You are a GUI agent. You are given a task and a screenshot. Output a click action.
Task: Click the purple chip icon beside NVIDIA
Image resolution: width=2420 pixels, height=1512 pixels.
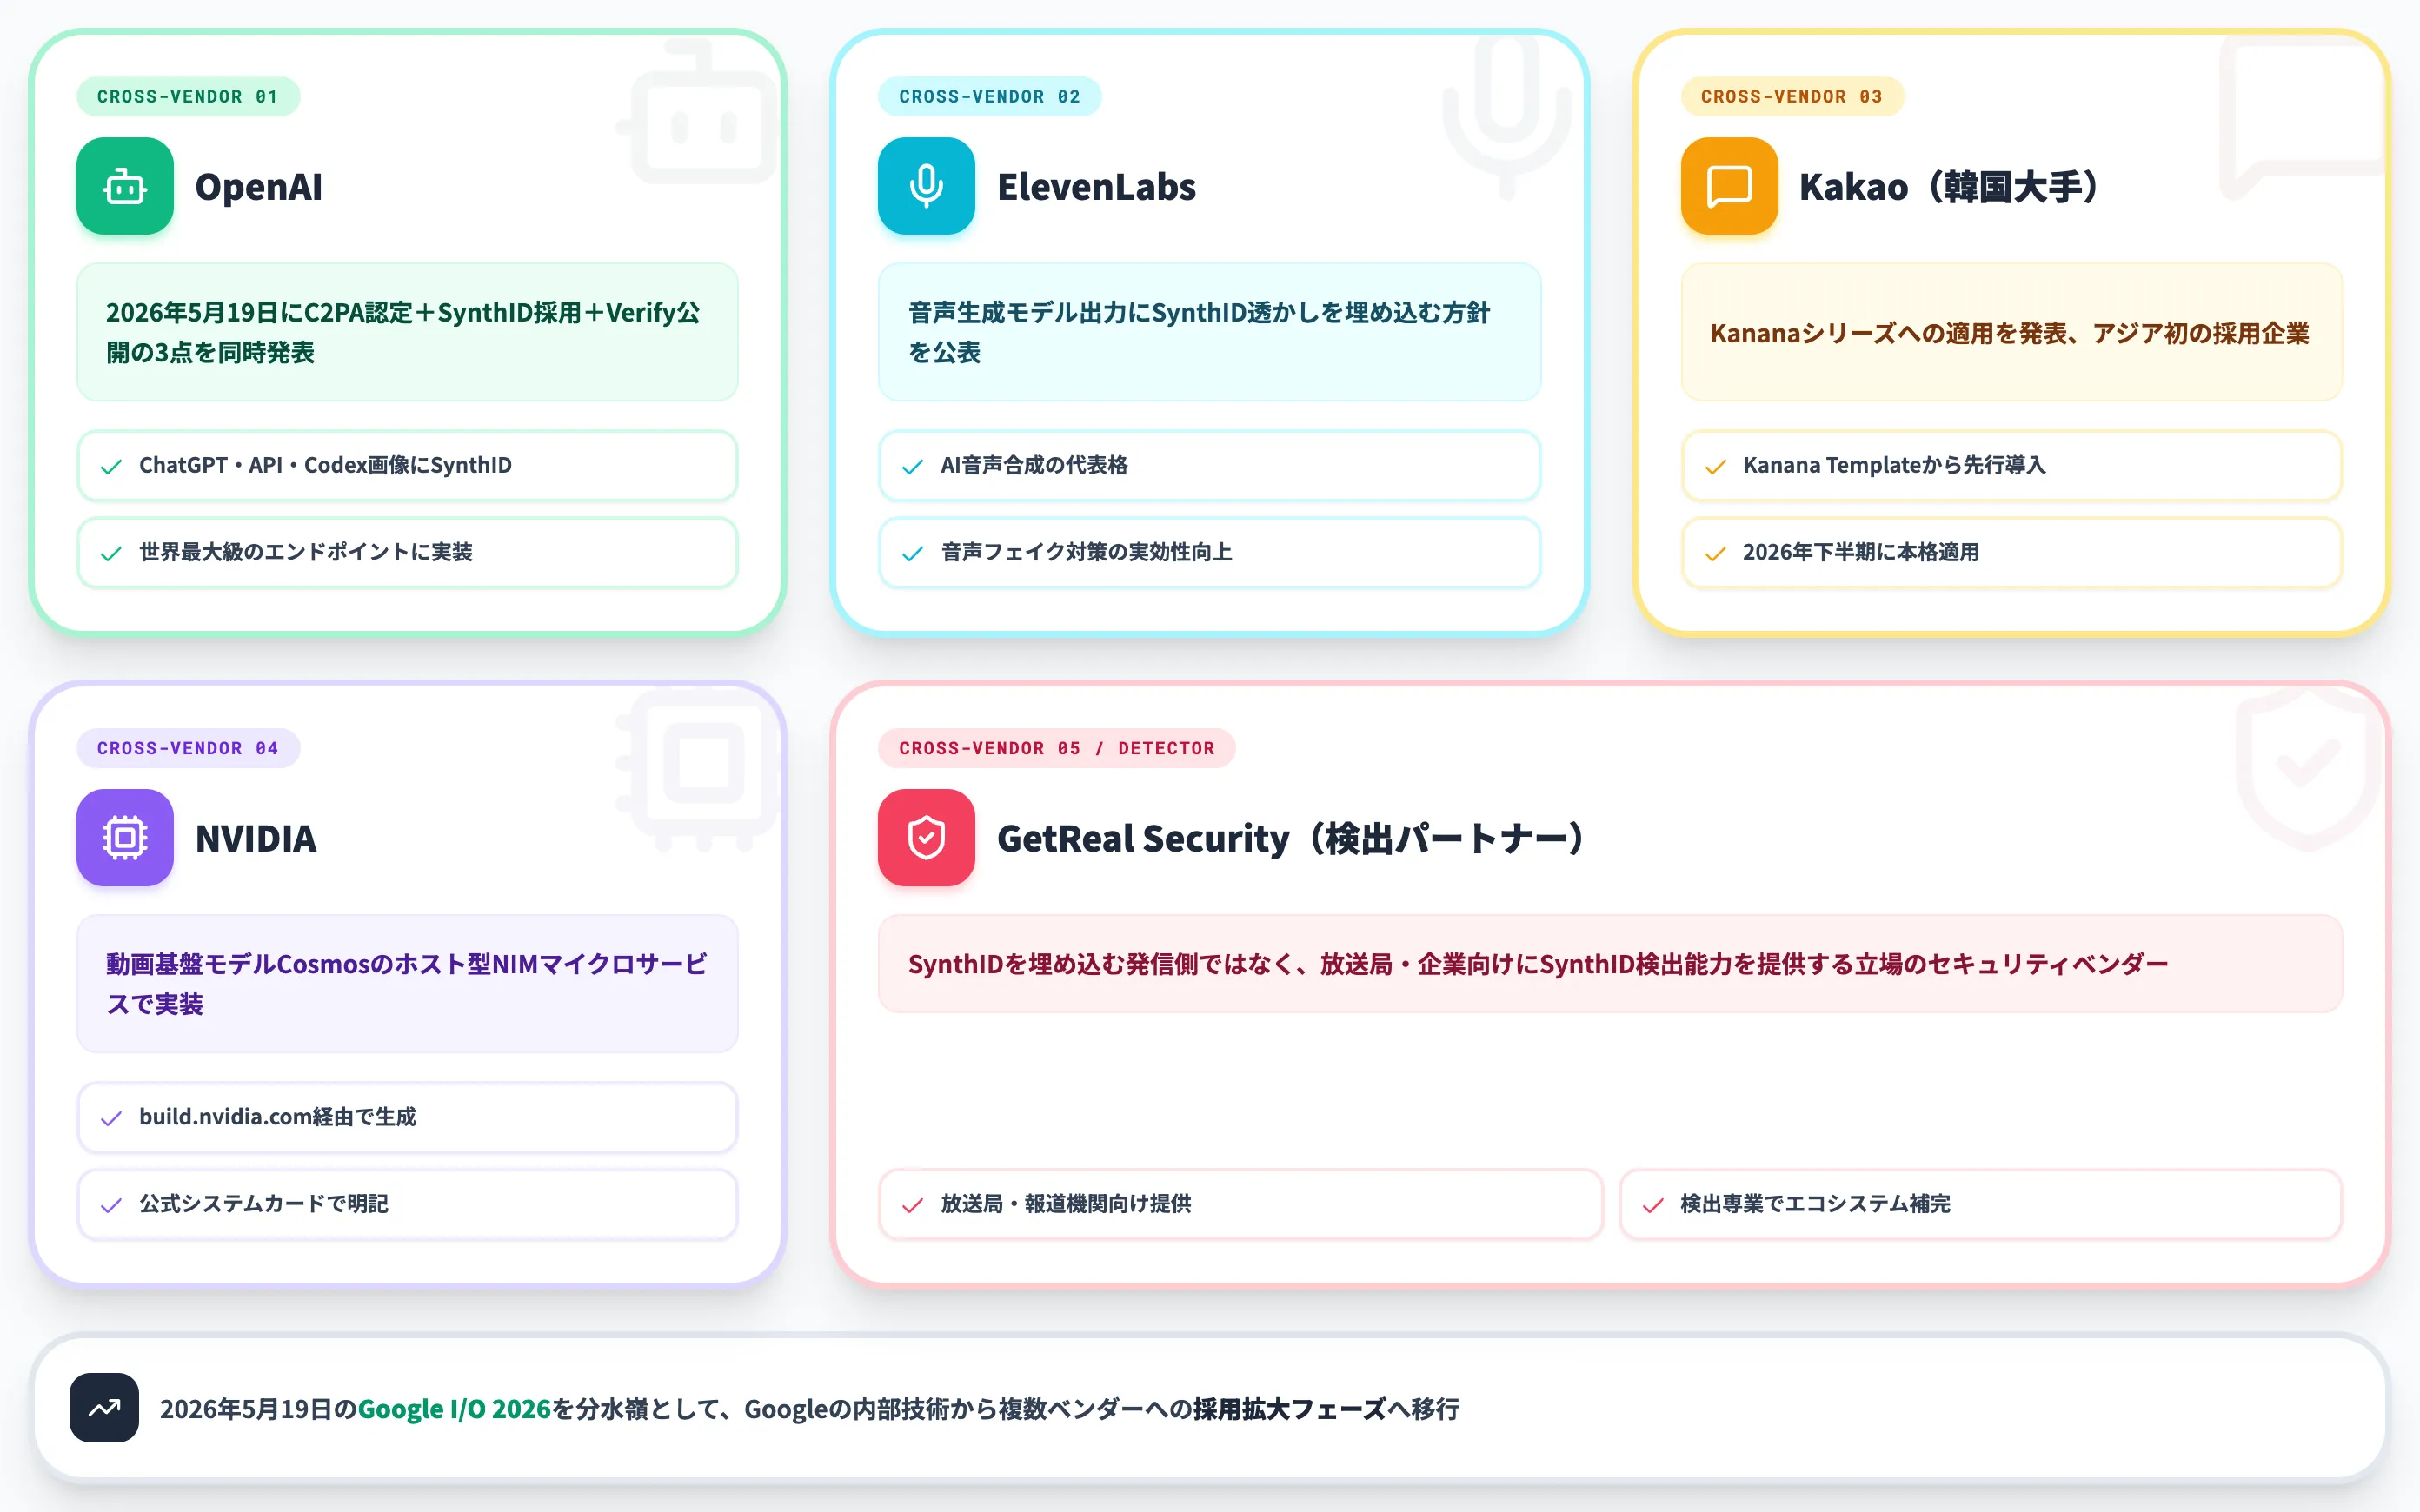[x=125, y=838]
